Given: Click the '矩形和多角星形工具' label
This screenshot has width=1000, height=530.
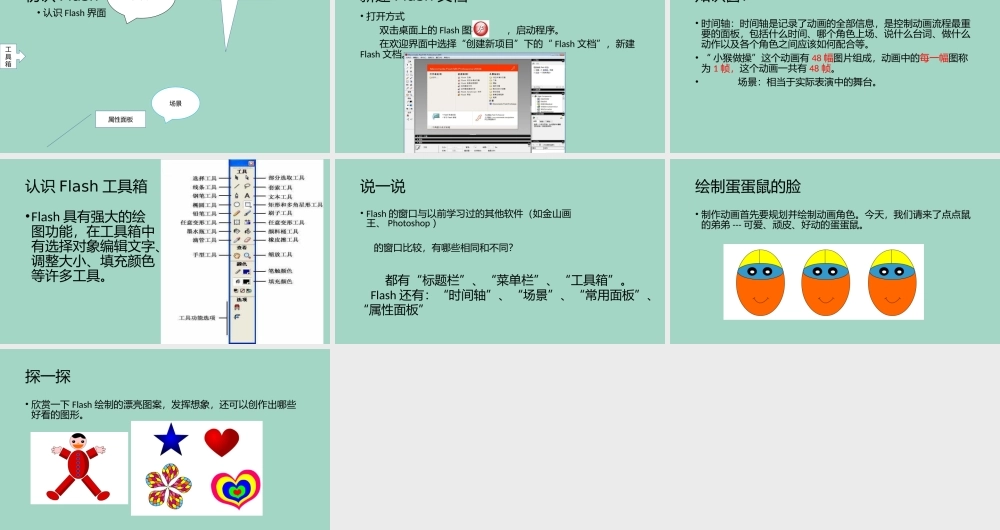Looking at the screenshot, I should click(x=295, y=205).
